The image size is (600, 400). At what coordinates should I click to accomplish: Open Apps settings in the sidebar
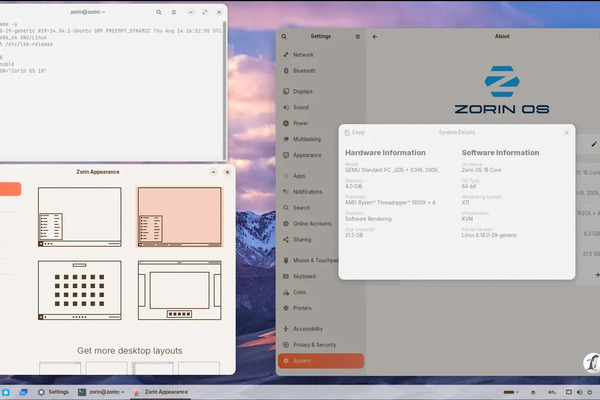pos(321,176)
